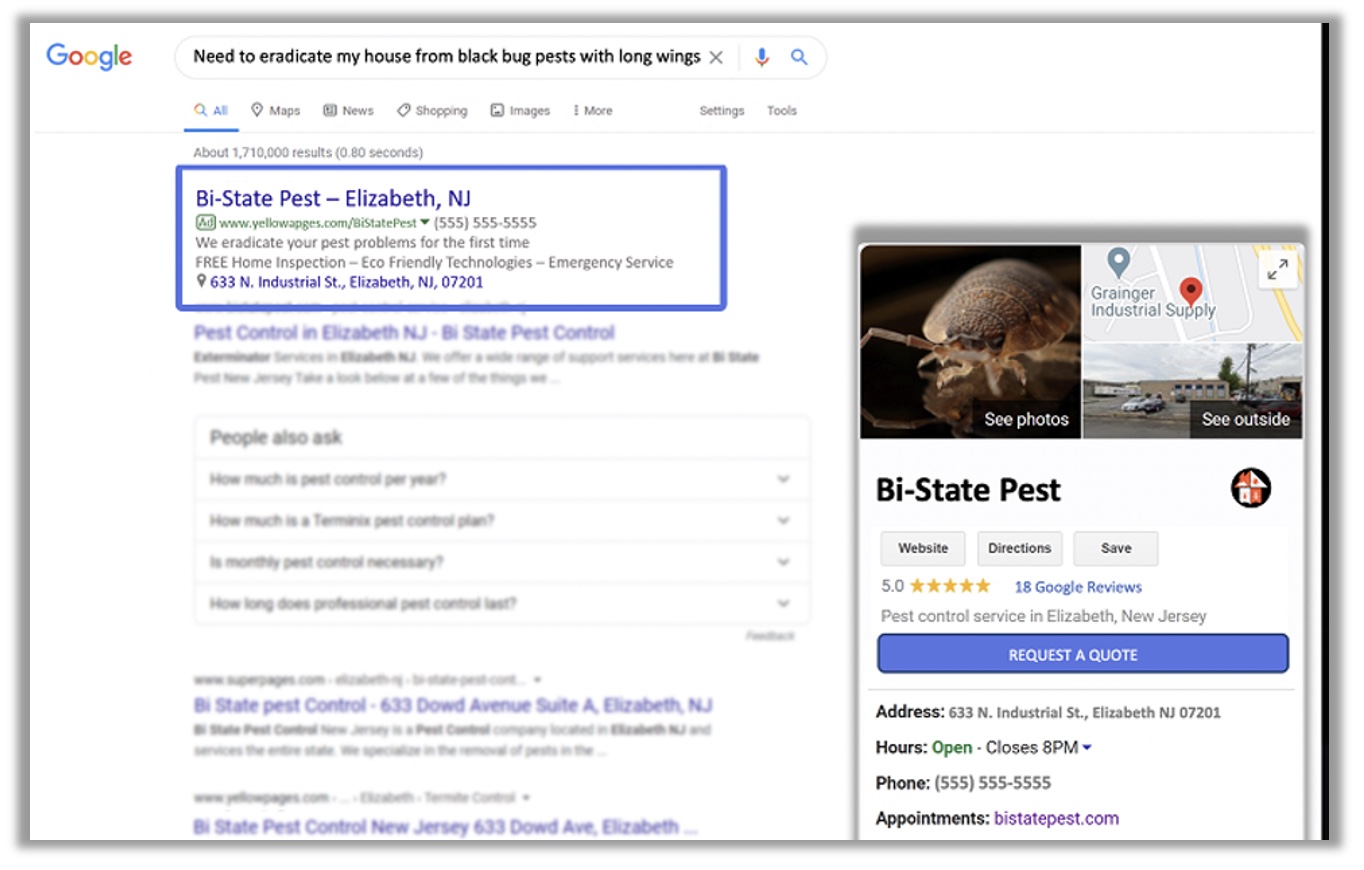Click the five-star rating
The image size is (1364, 870).
(950, 586)
